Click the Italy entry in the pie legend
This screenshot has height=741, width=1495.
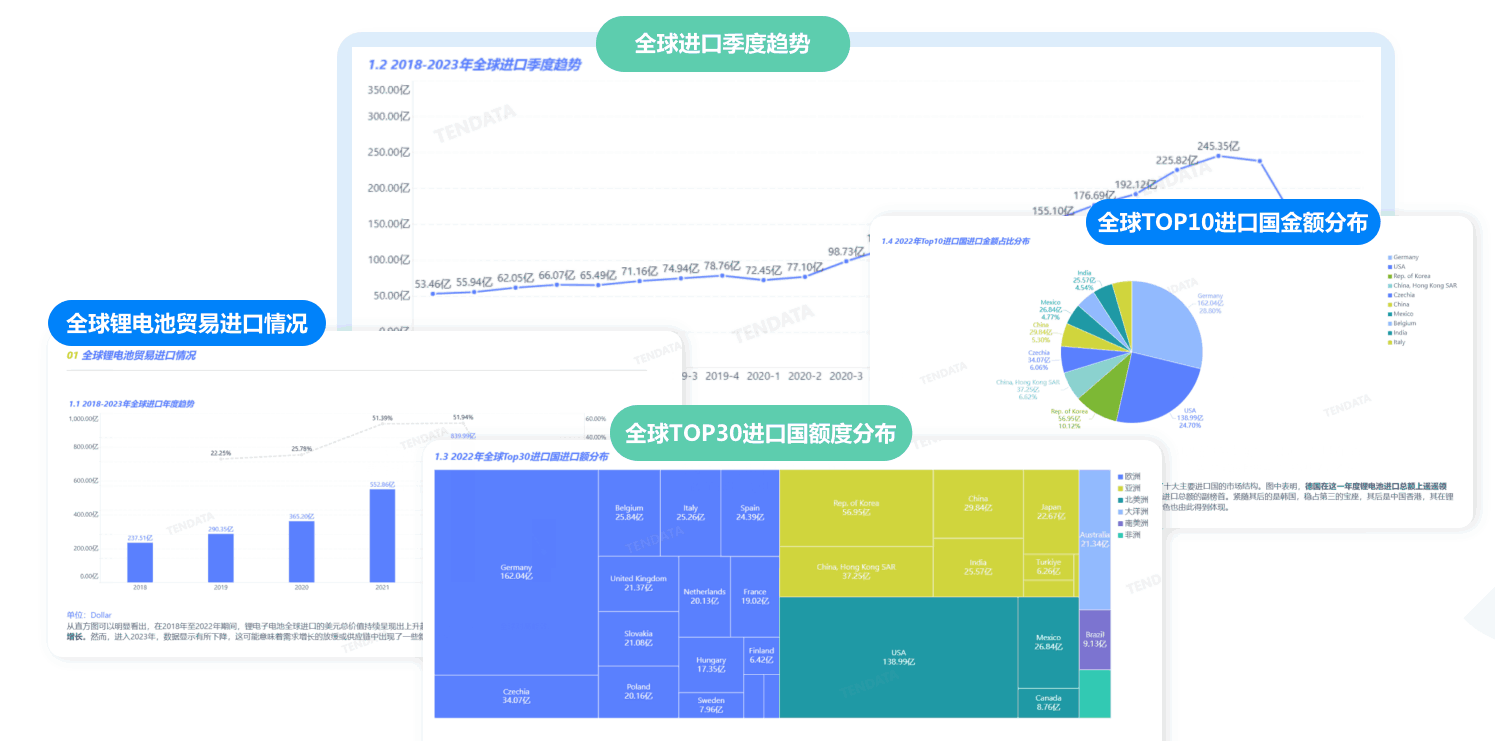point(1389,342)
